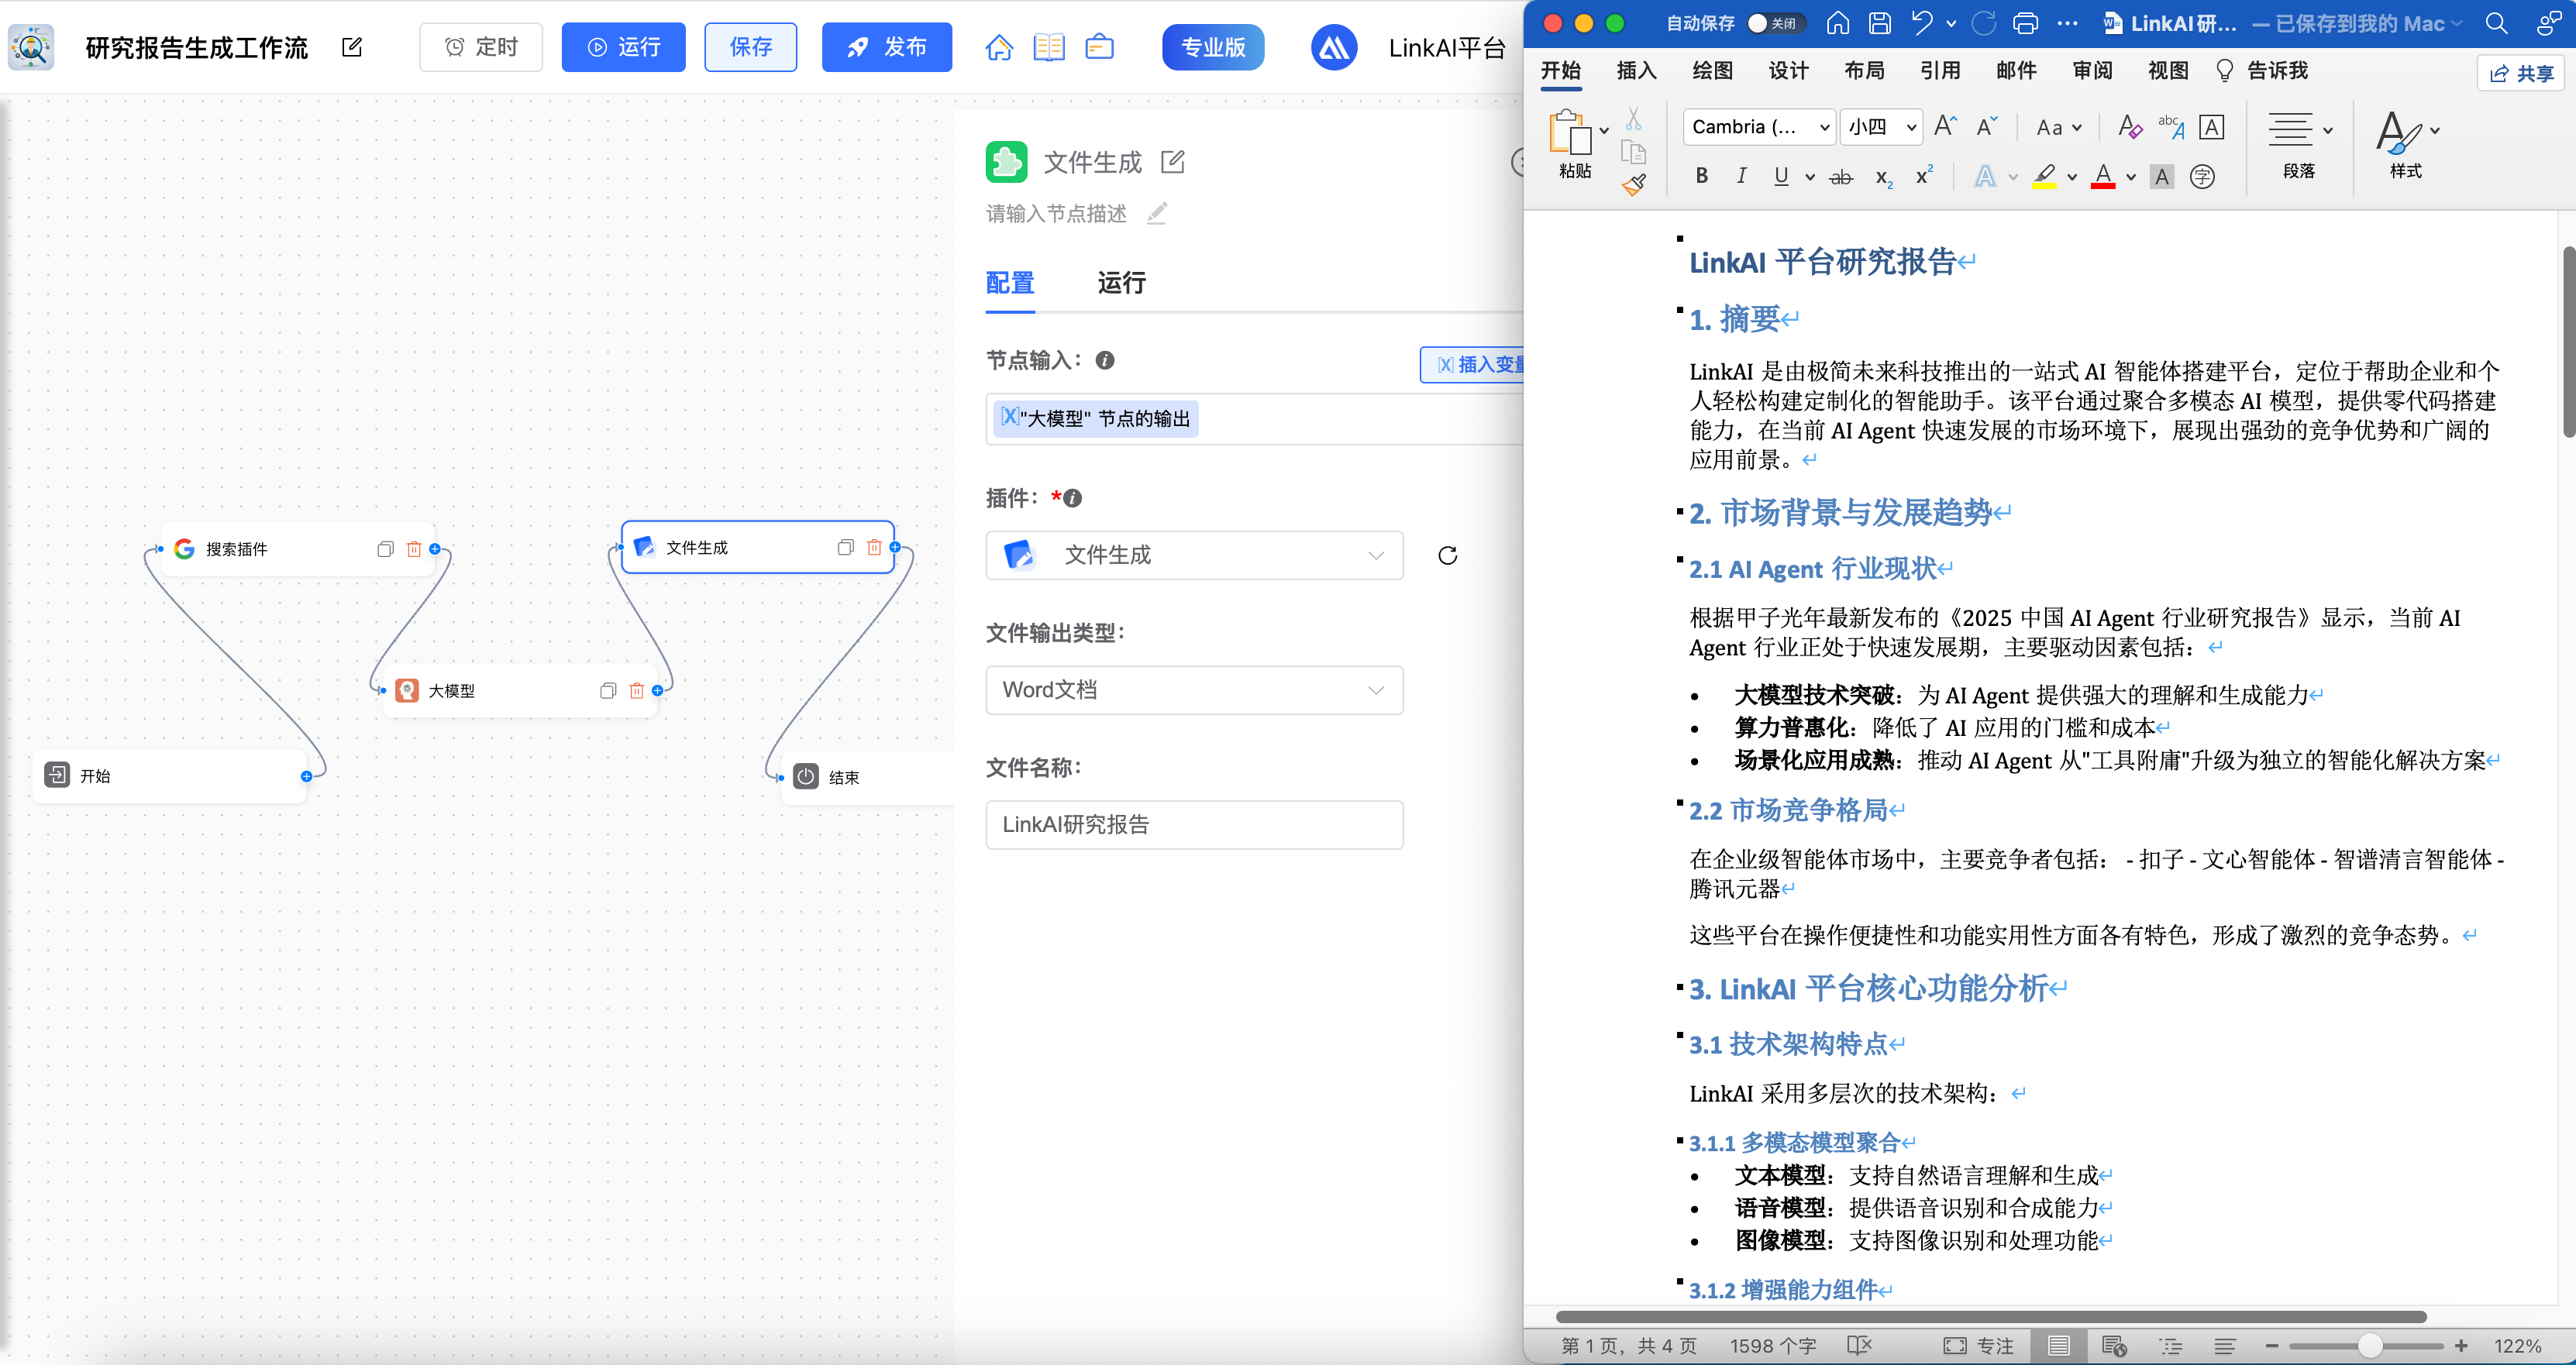
Task: Click the card icon next to the book icon
Action: 1099,47
